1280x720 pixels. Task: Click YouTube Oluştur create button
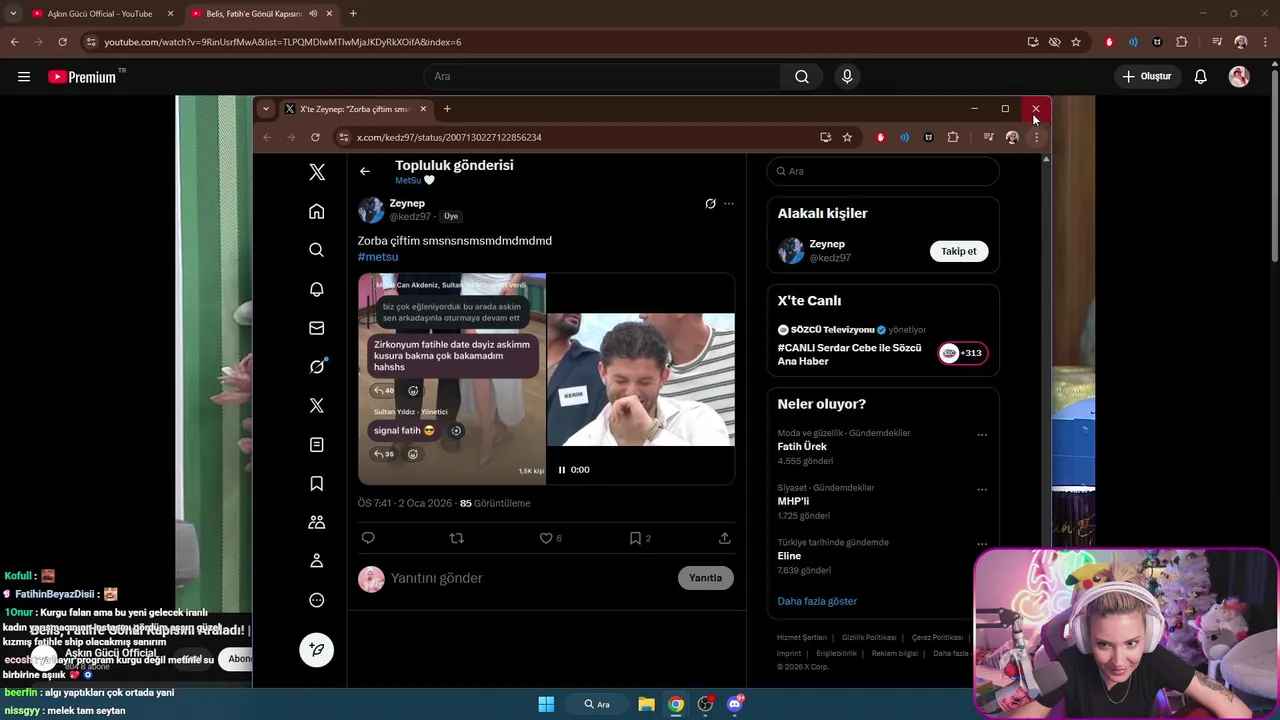point(1146,76)
